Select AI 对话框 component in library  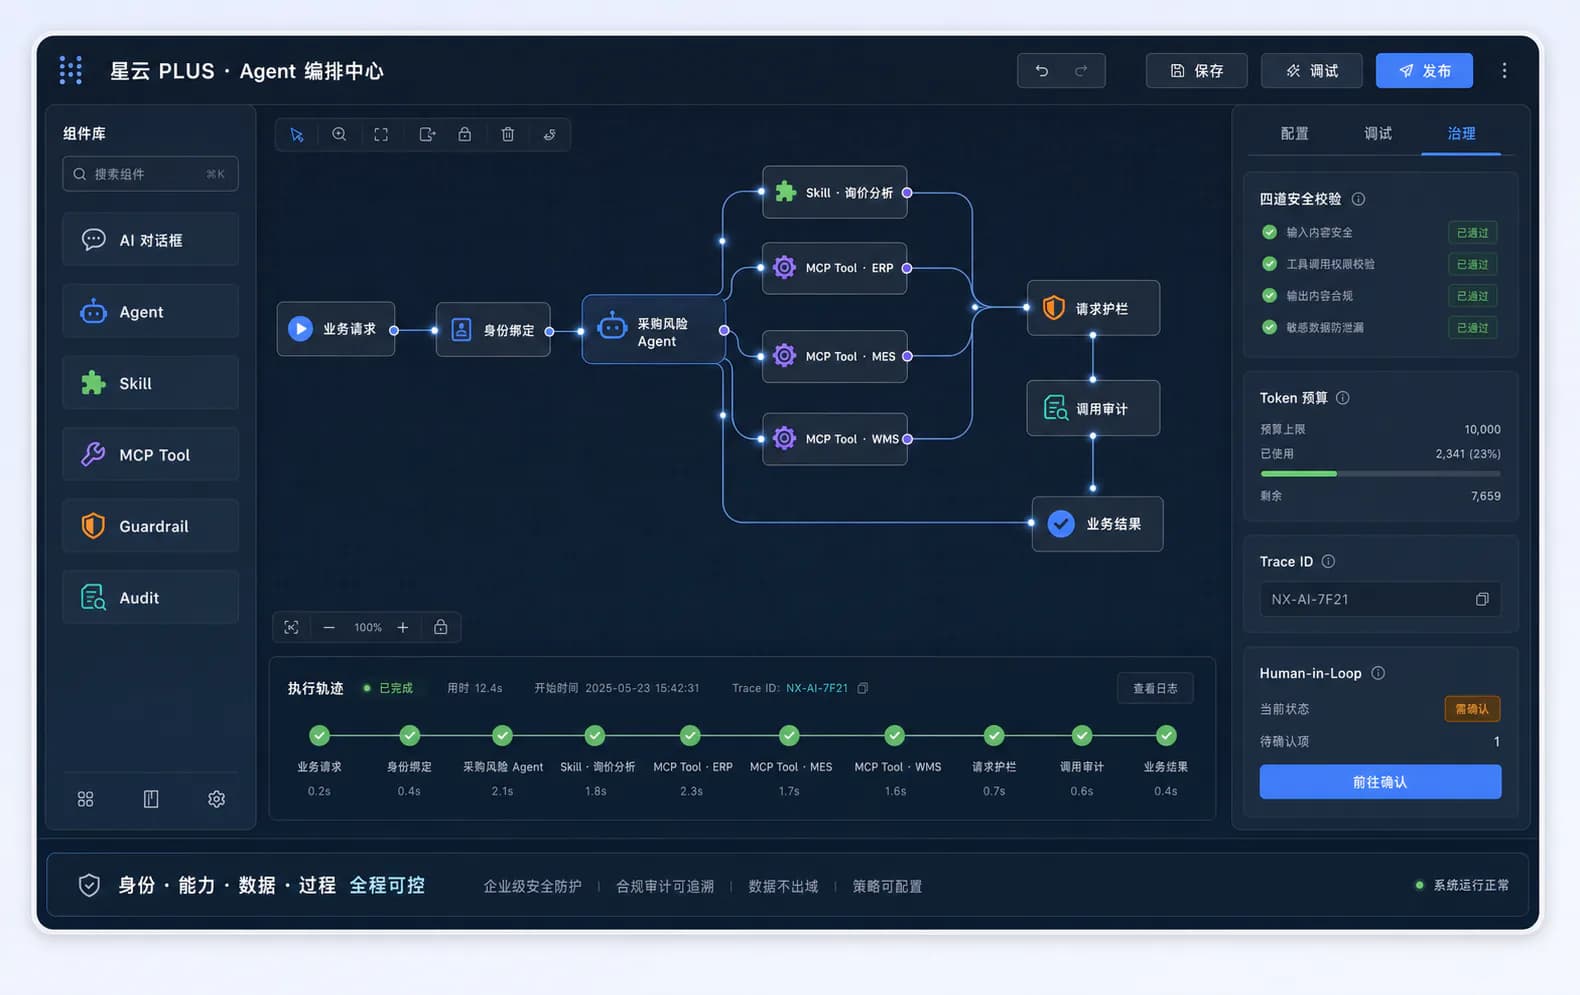point(150,240)
